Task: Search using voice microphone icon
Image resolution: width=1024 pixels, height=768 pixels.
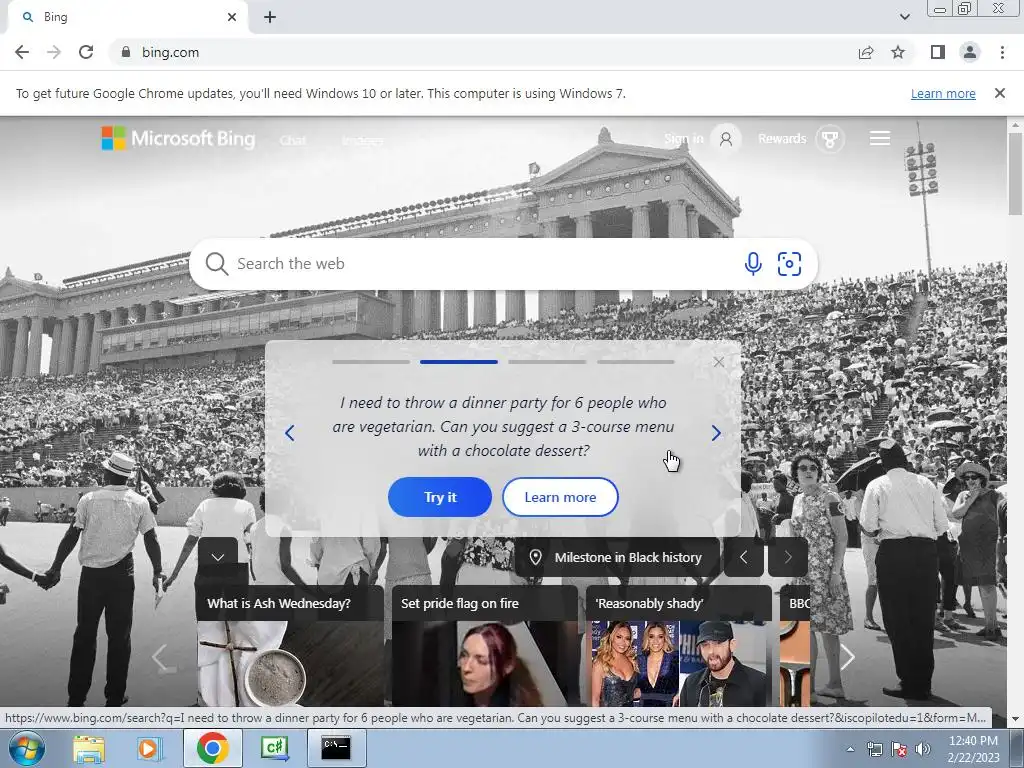Action: tap(753, 264)
